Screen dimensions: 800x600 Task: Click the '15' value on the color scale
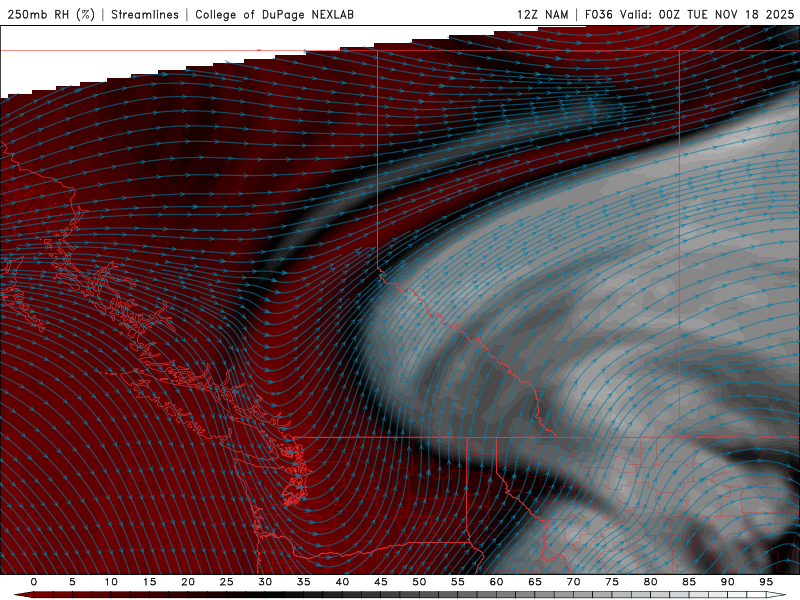pyautogui.click(x=149, y=582)
